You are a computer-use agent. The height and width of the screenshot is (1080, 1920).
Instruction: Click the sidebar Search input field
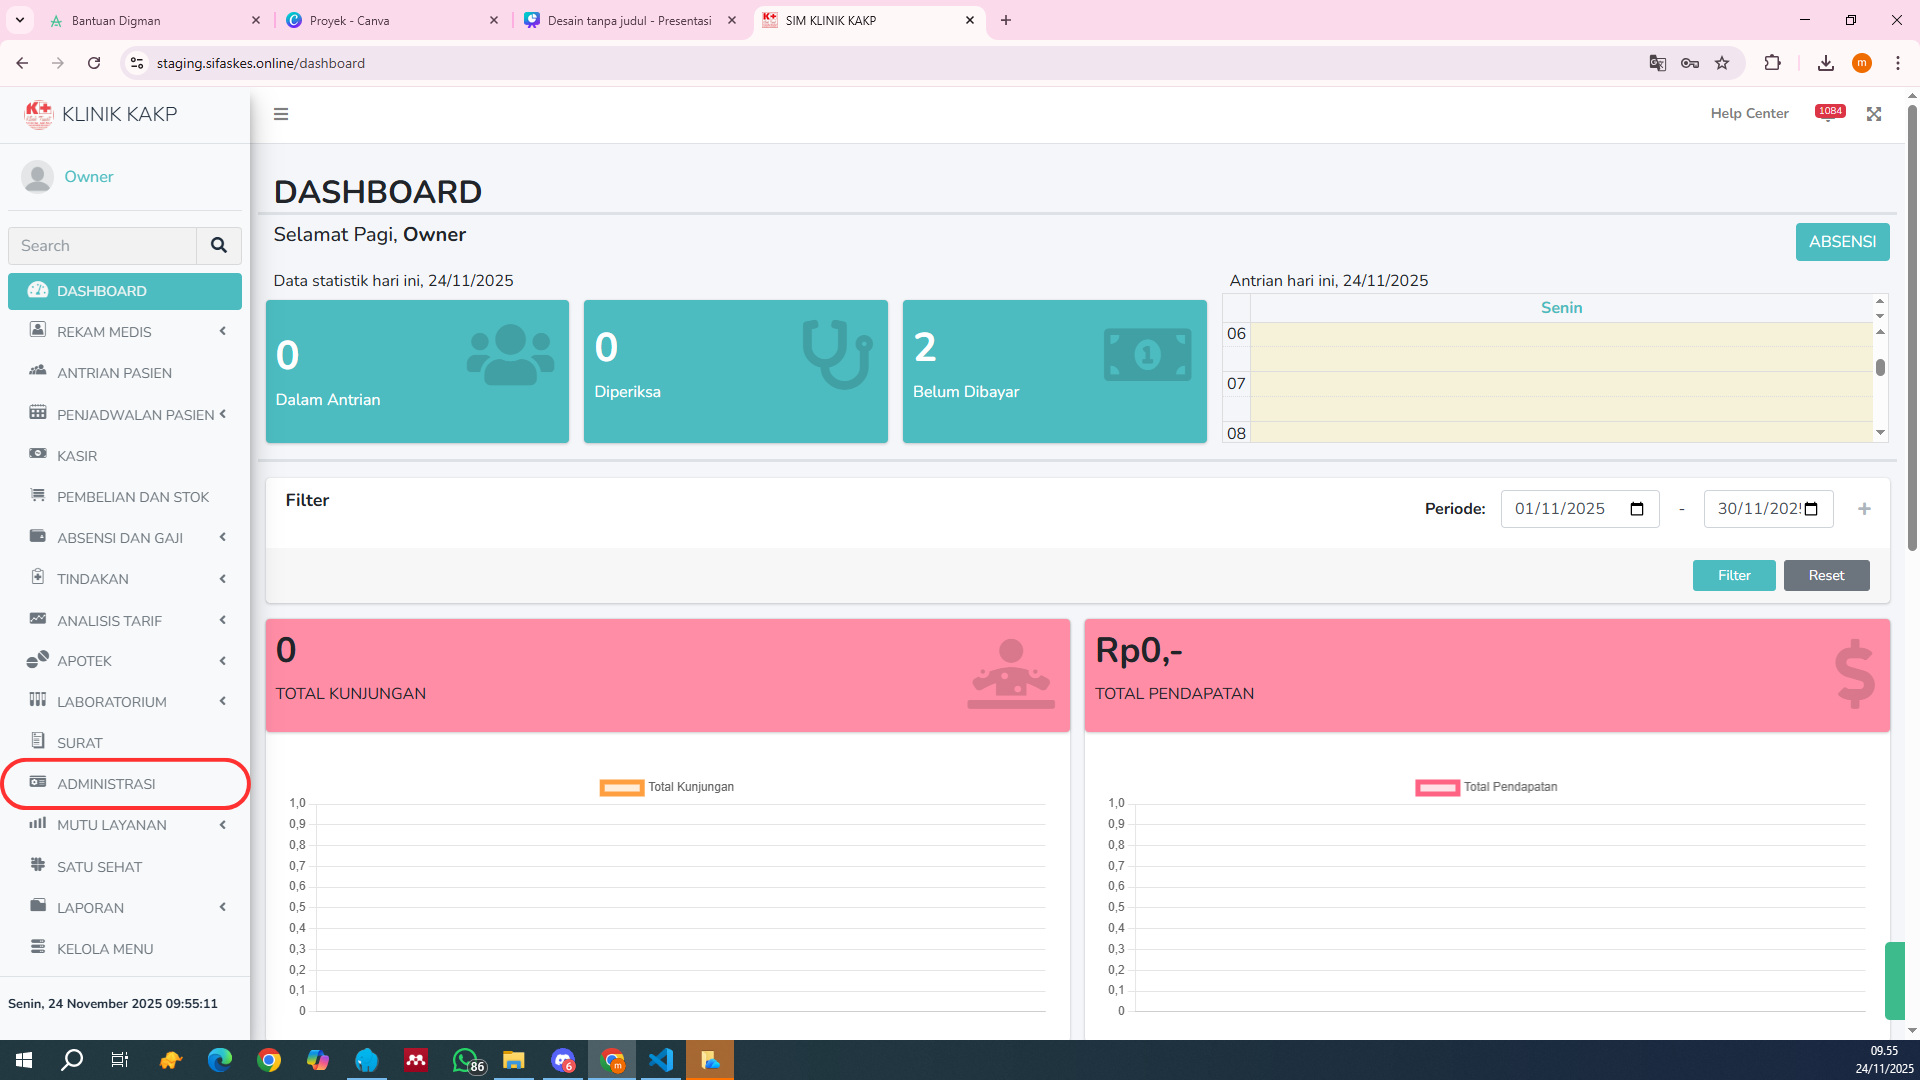(103, 245)
